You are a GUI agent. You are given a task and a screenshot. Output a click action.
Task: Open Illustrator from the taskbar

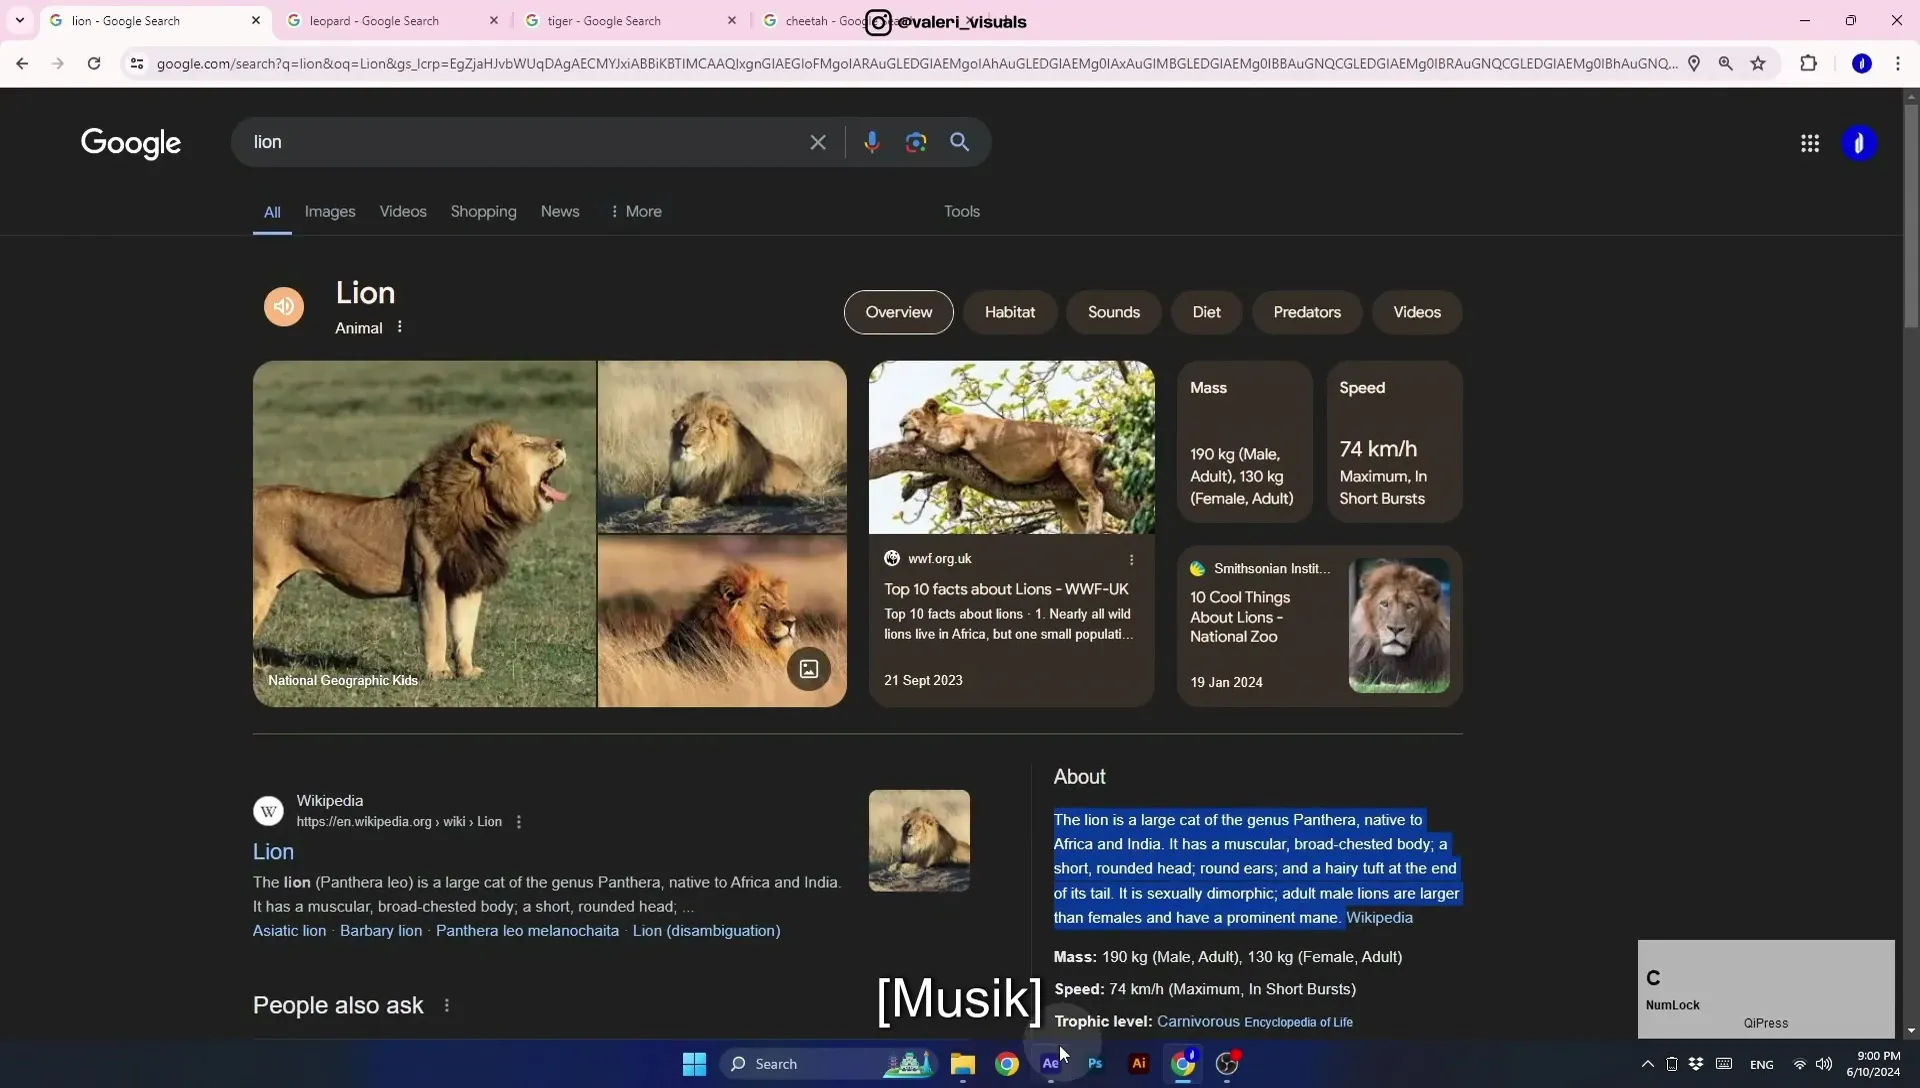tap(1139, 1063)
